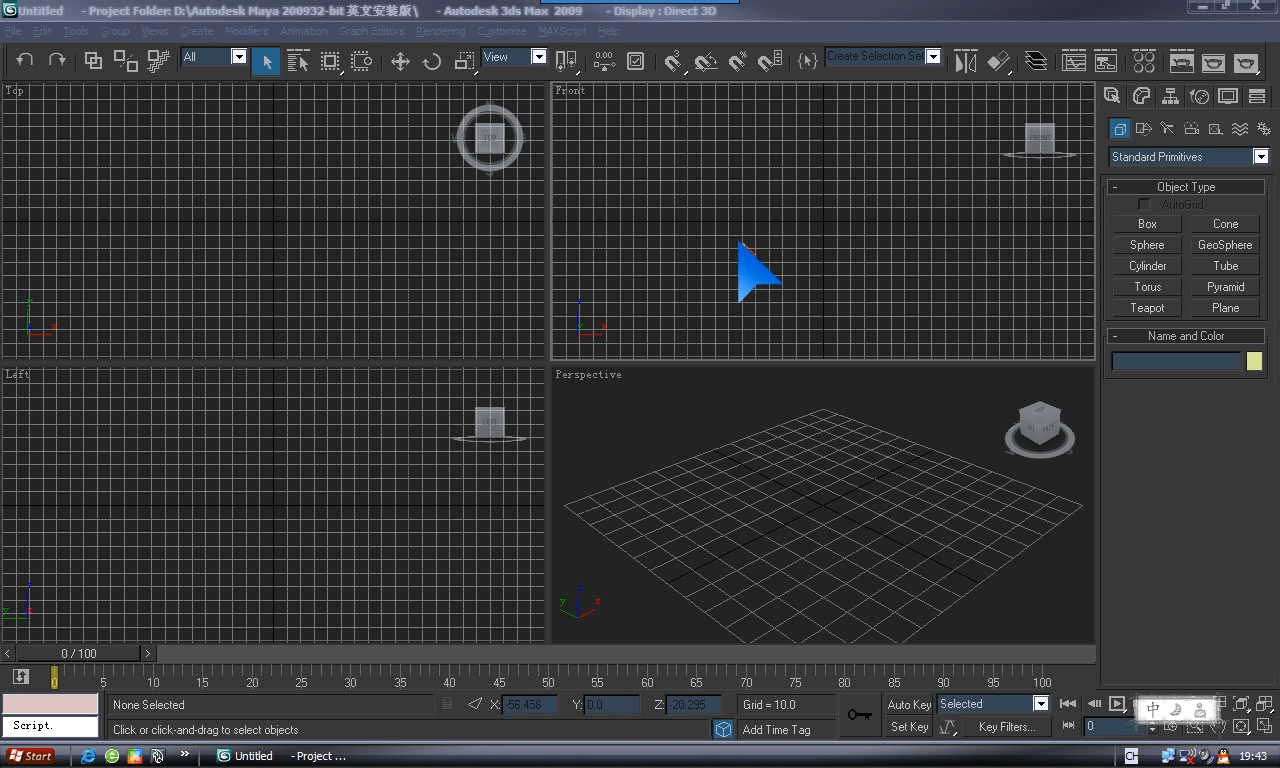Choose Rectangular Selection Region tool
This screenshot has height=768, width=1280.
[330, 61]
